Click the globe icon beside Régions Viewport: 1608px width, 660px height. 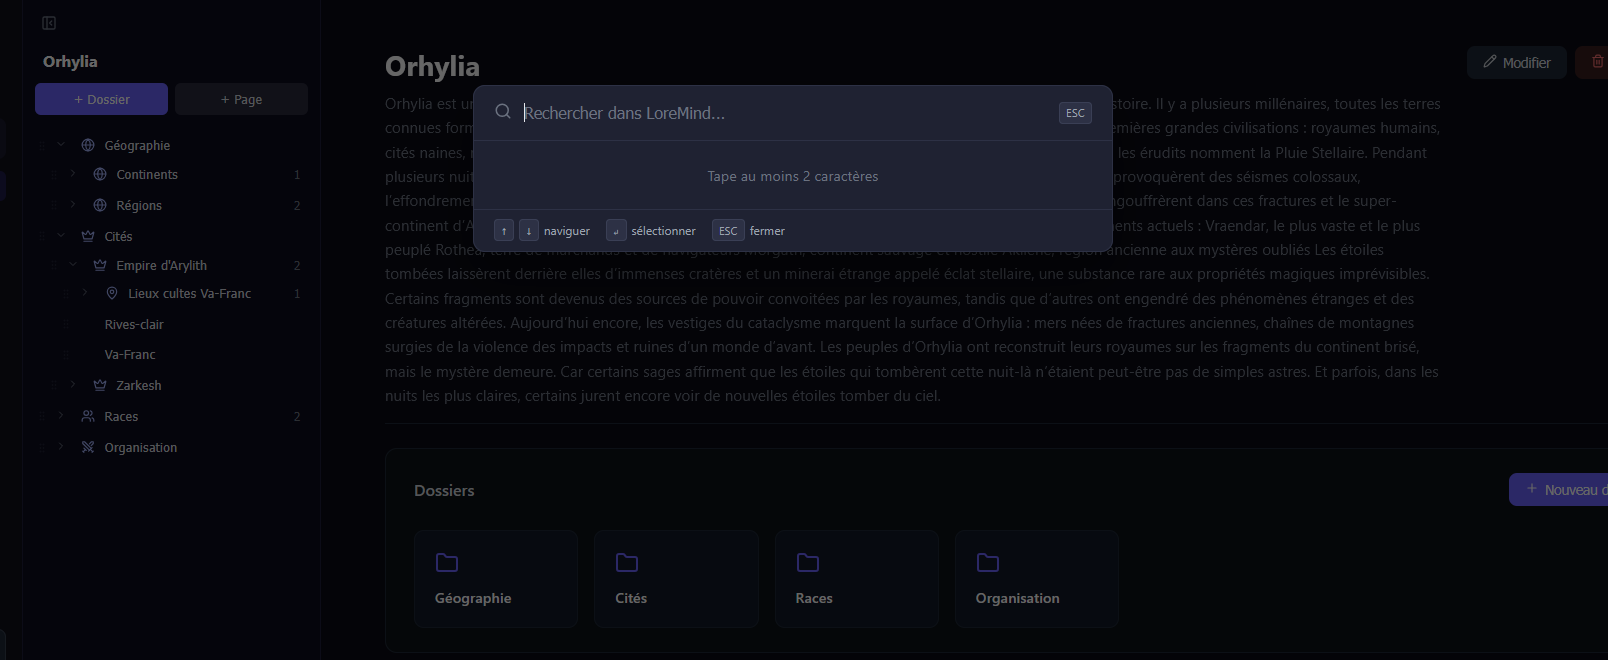click(x=100, y=205)
